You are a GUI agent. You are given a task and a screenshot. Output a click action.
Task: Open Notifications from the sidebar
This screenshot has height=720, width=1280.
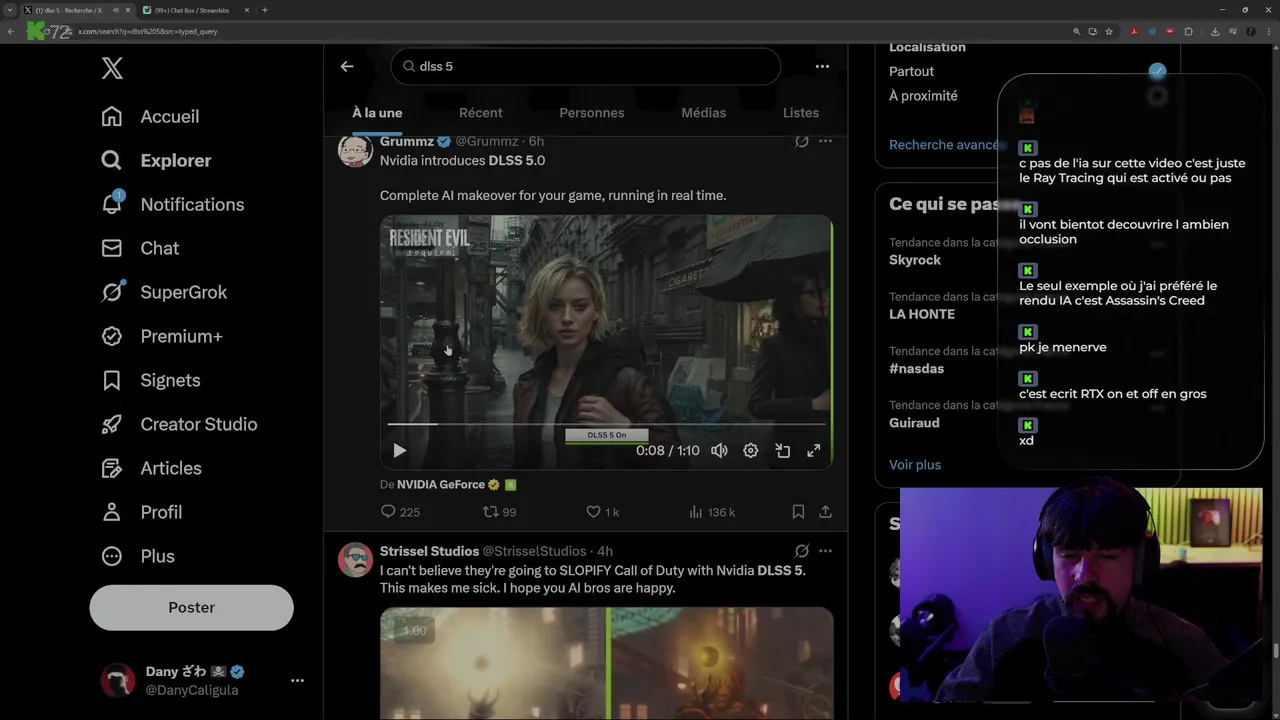point(172,204)
